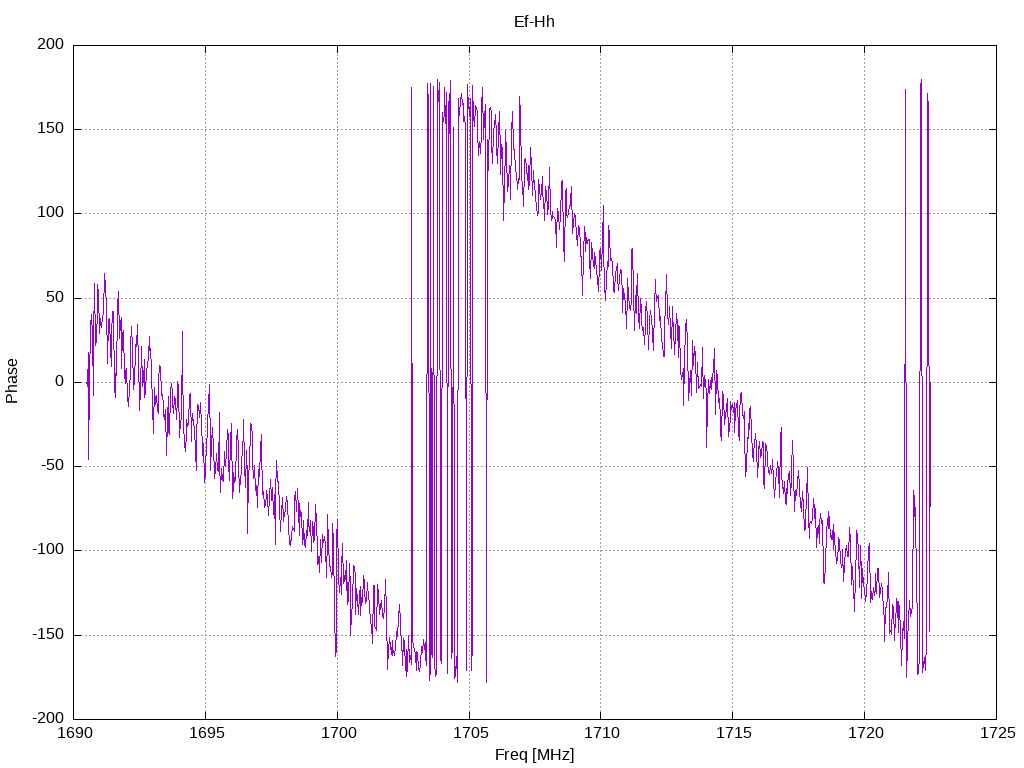The width and height of the screenshot is (1024, 768).
Task: Click the y-axis tick label 50
Action: coord(56,298)
